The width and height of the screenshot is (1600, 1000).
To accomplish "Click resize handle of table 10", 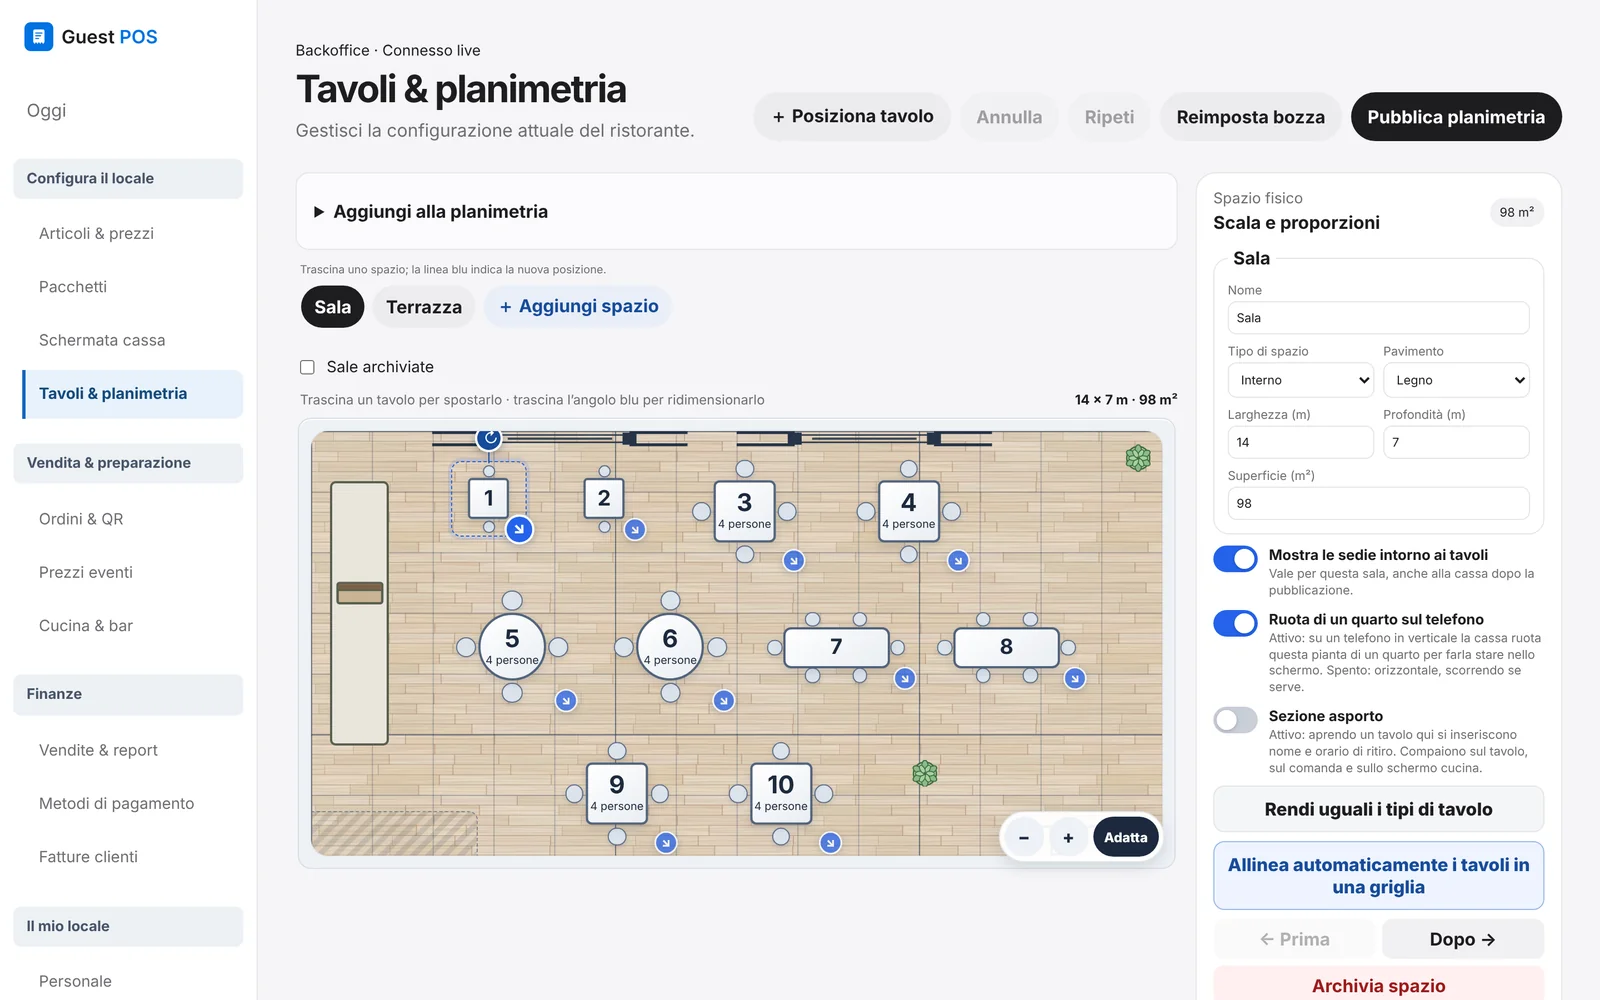I will click(x=830, y=843).
